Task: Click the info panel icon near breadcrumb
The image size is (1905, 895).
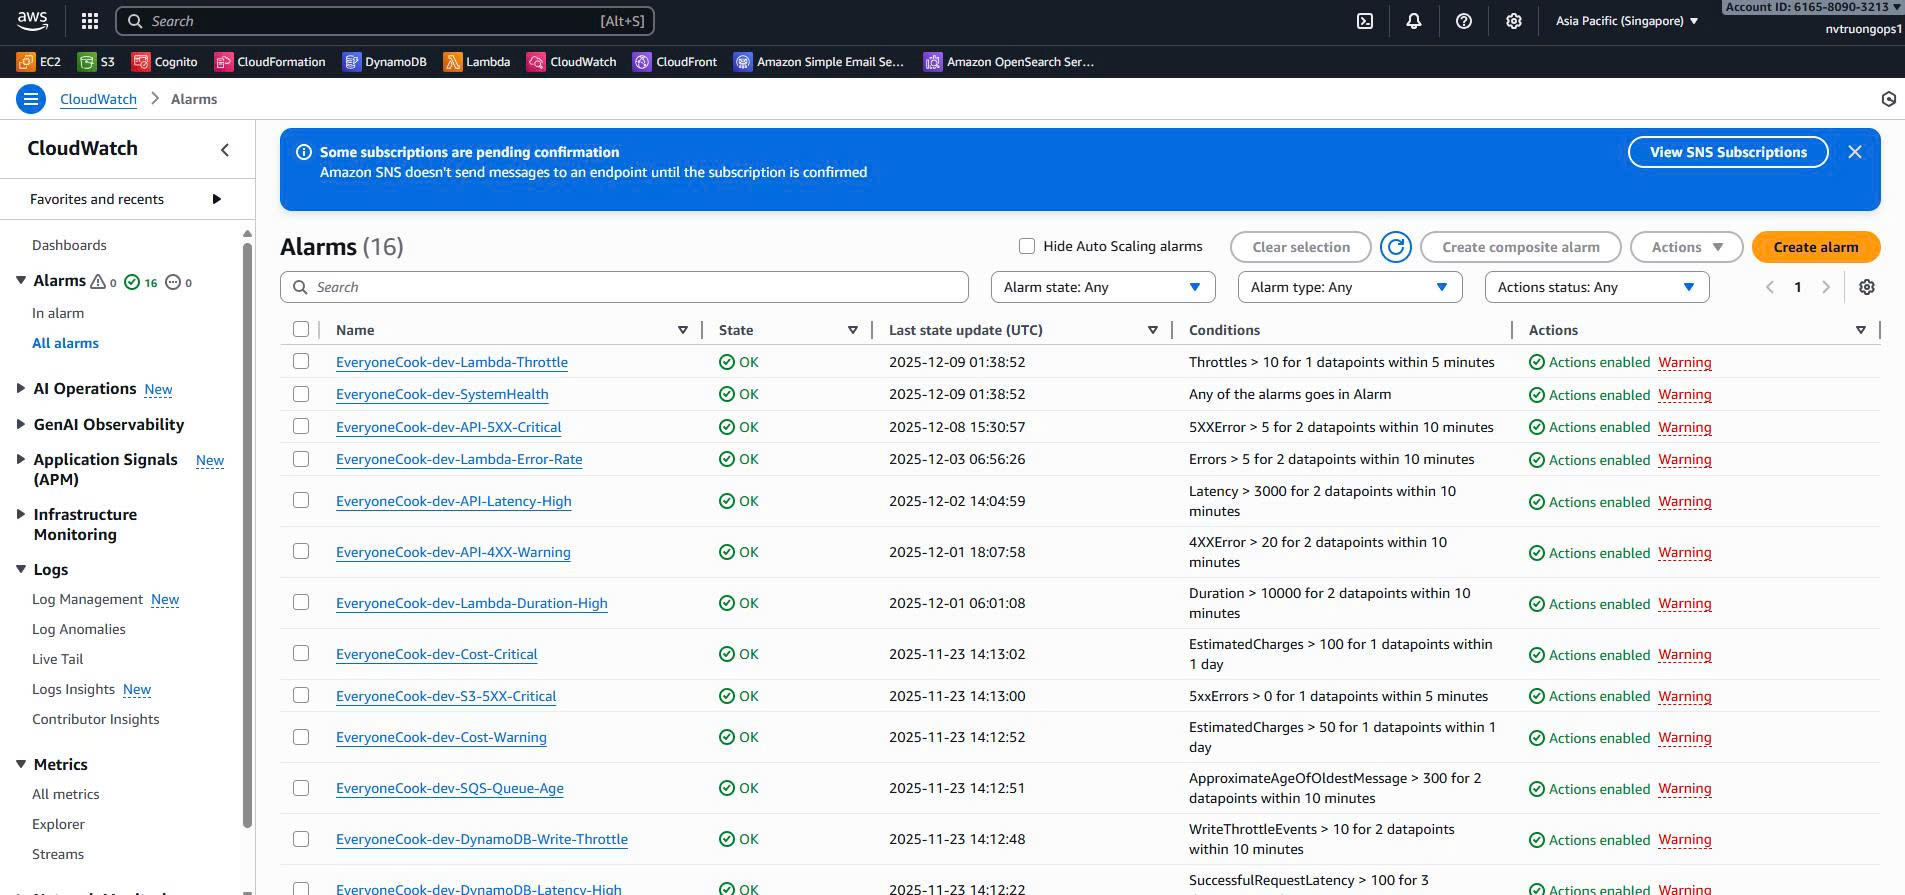Action: (x=1888, y=99)
